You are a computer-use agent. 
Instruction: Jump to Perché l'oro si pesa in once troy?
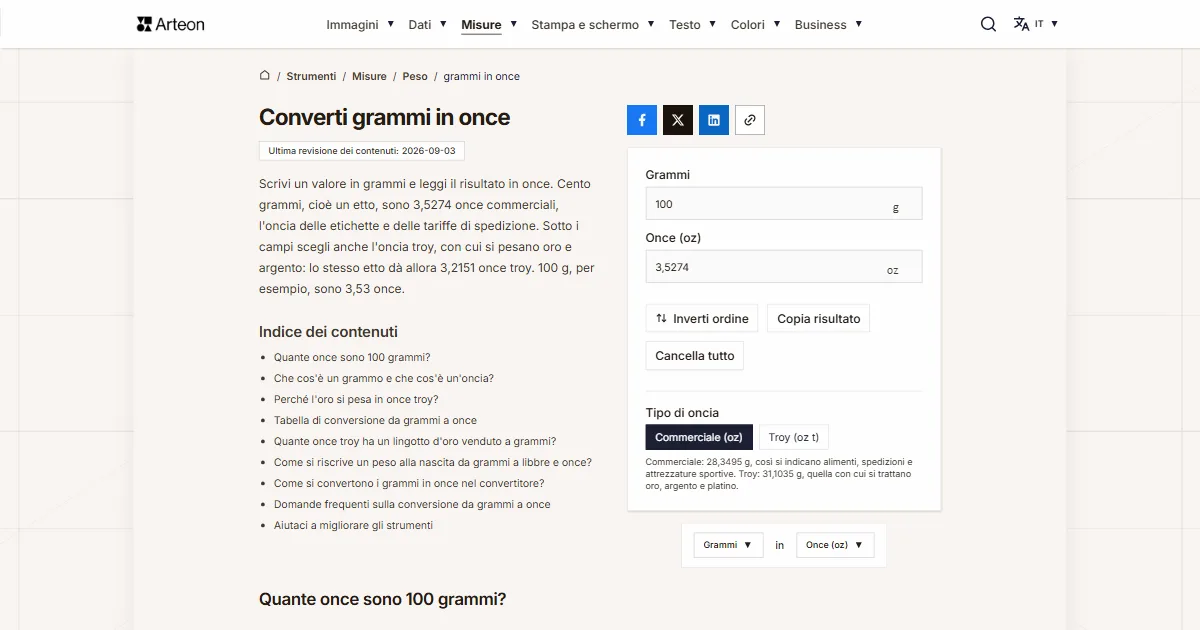tap(356, 399)
